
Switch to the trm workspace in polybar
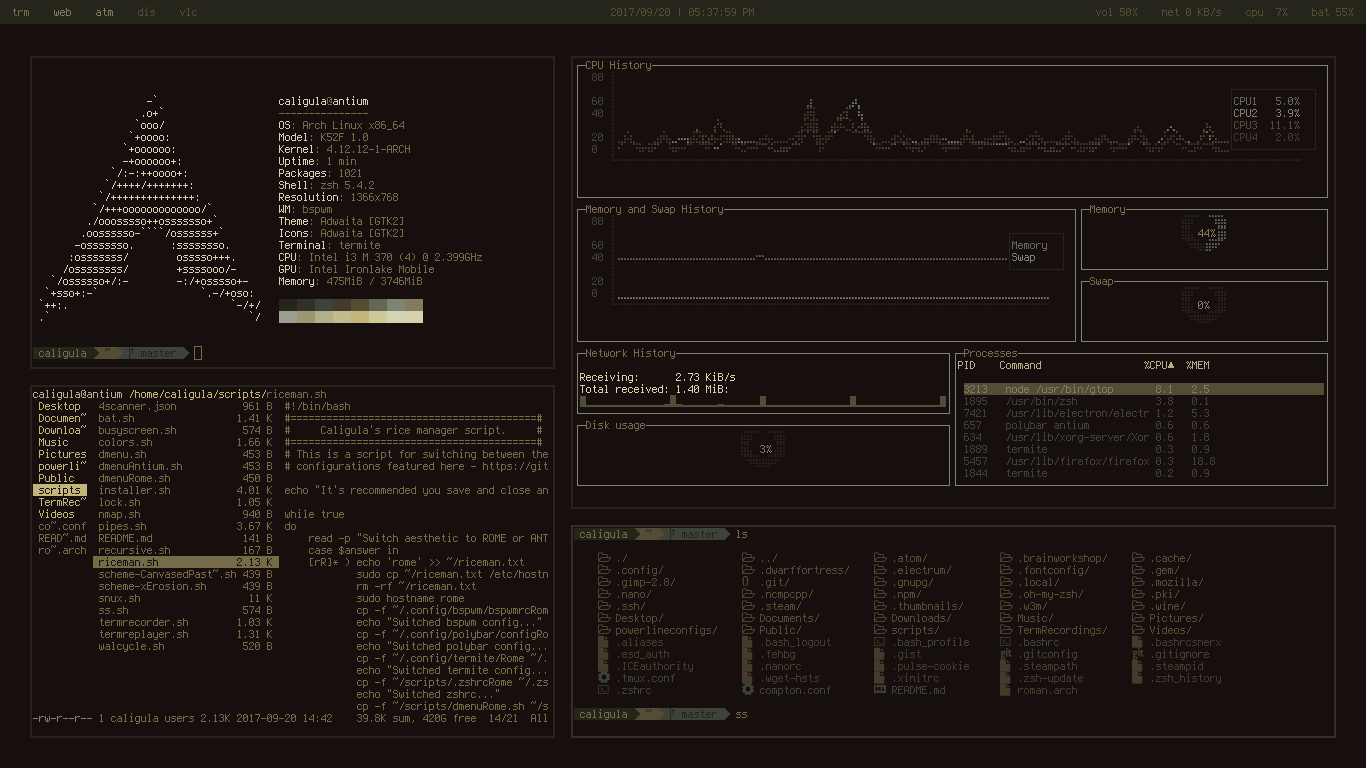pos(20,13)
